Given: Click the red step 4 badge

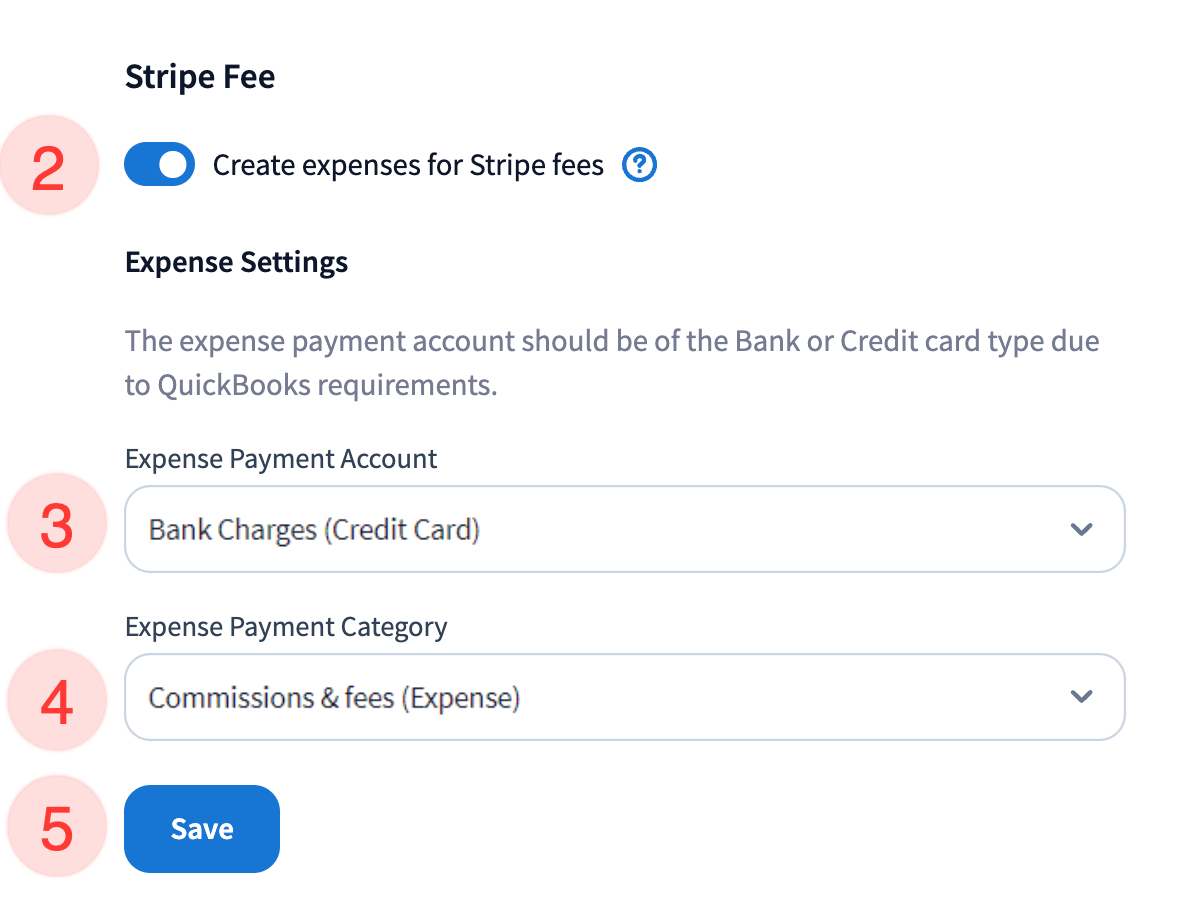Looking at the screenshot, I should pyautogui.click(x=56, y=699).
